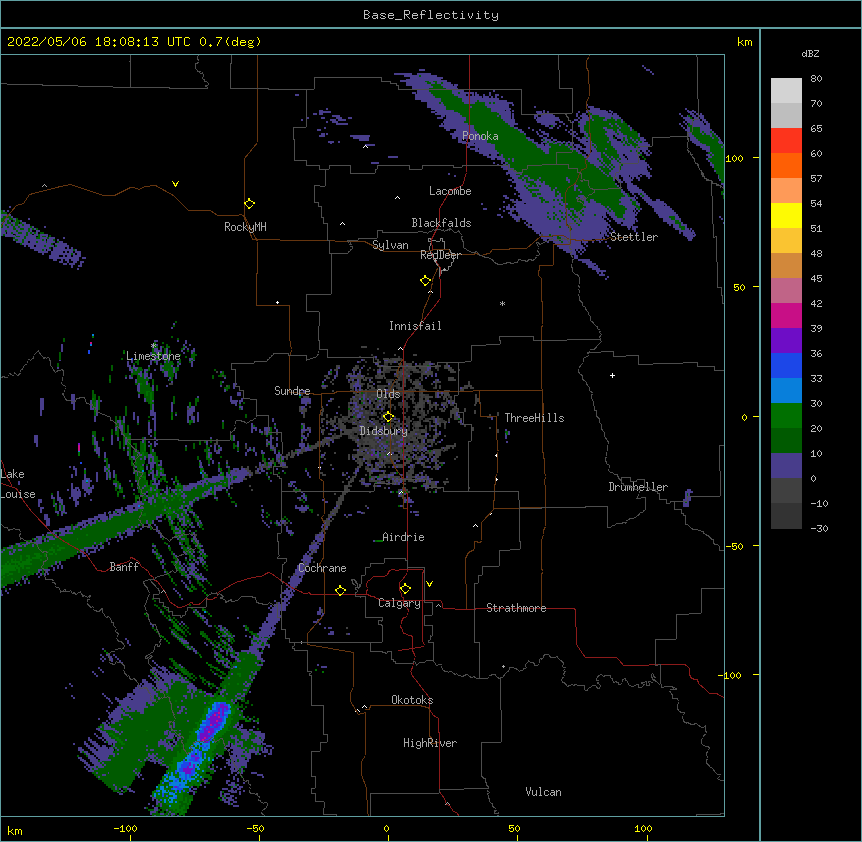The height and width of the screenshot is (842, 862).
Task: Click the yellow diamond marker beside Olds
Action: 388,416
